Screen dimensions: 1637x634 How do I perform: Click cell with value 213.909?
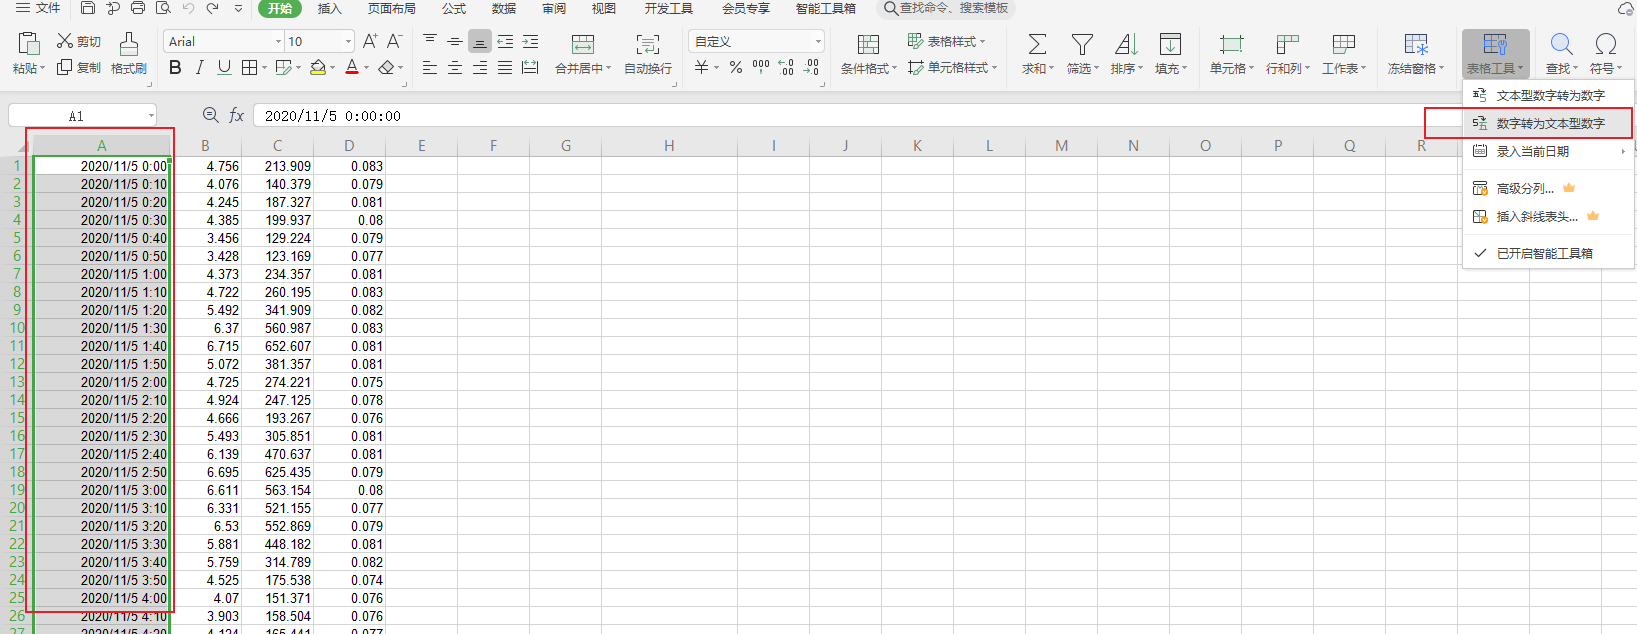(x=277, y=166)
